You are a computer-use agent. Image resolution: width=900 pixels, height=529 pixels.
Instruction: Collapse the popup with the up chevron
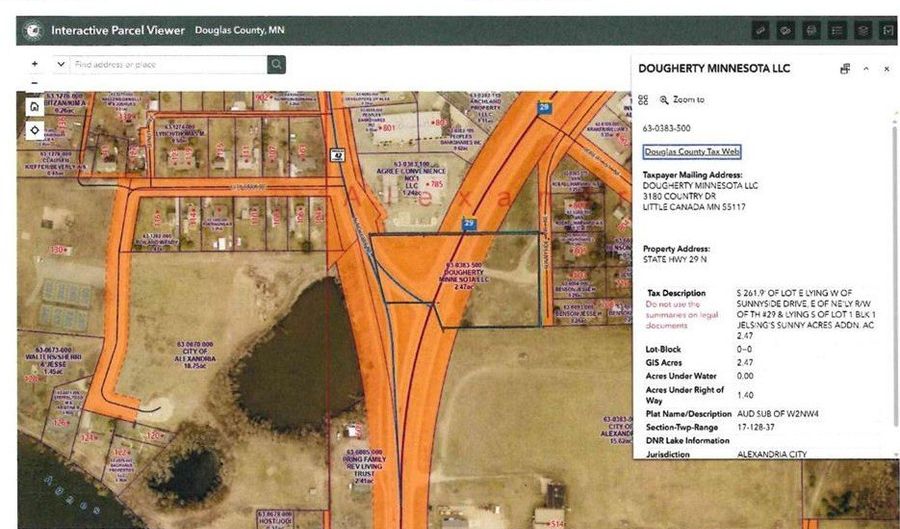tap(866, 69)
